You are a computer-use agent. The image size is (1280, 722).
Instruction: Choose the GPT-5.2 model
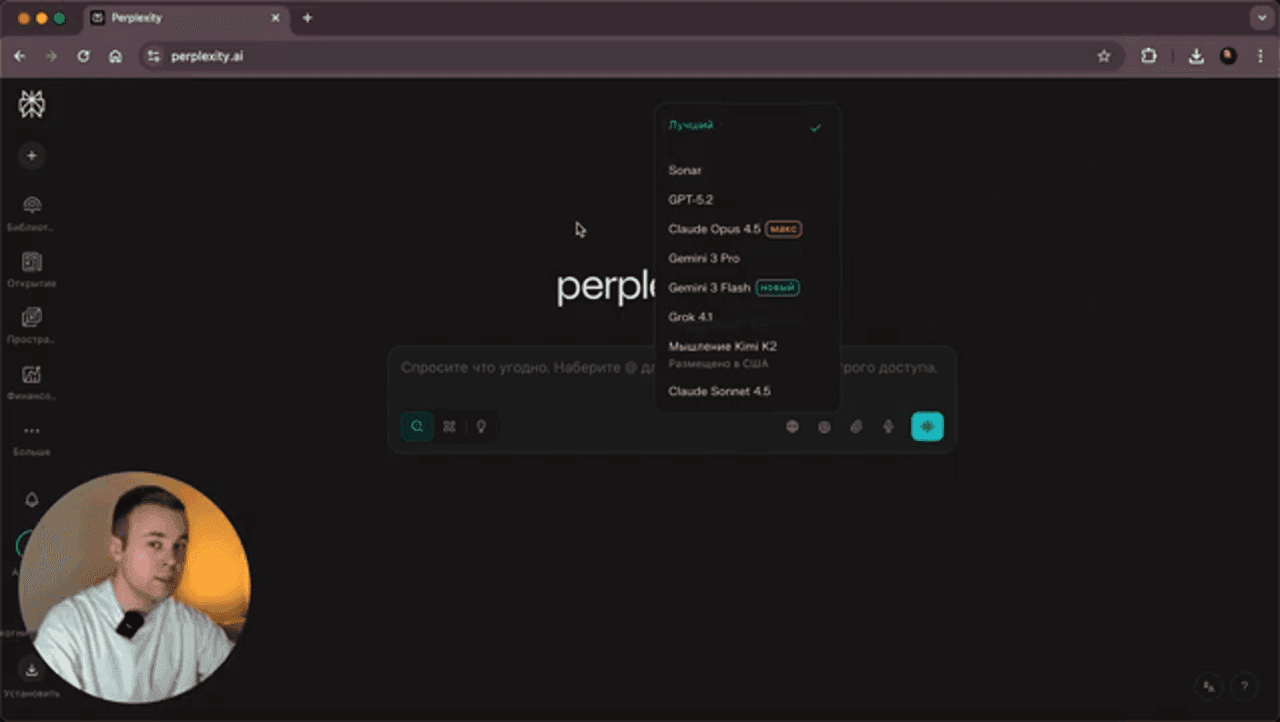746,200
